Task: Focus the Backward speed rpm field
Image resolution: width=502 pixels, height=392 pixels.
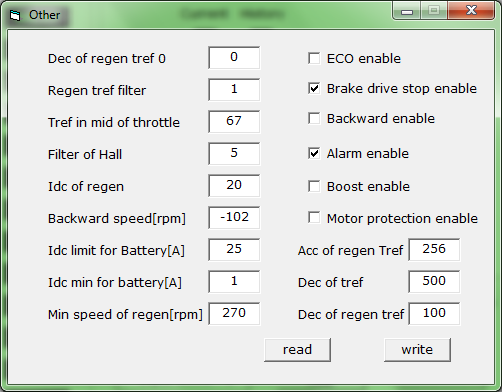Action: point(234,218)
